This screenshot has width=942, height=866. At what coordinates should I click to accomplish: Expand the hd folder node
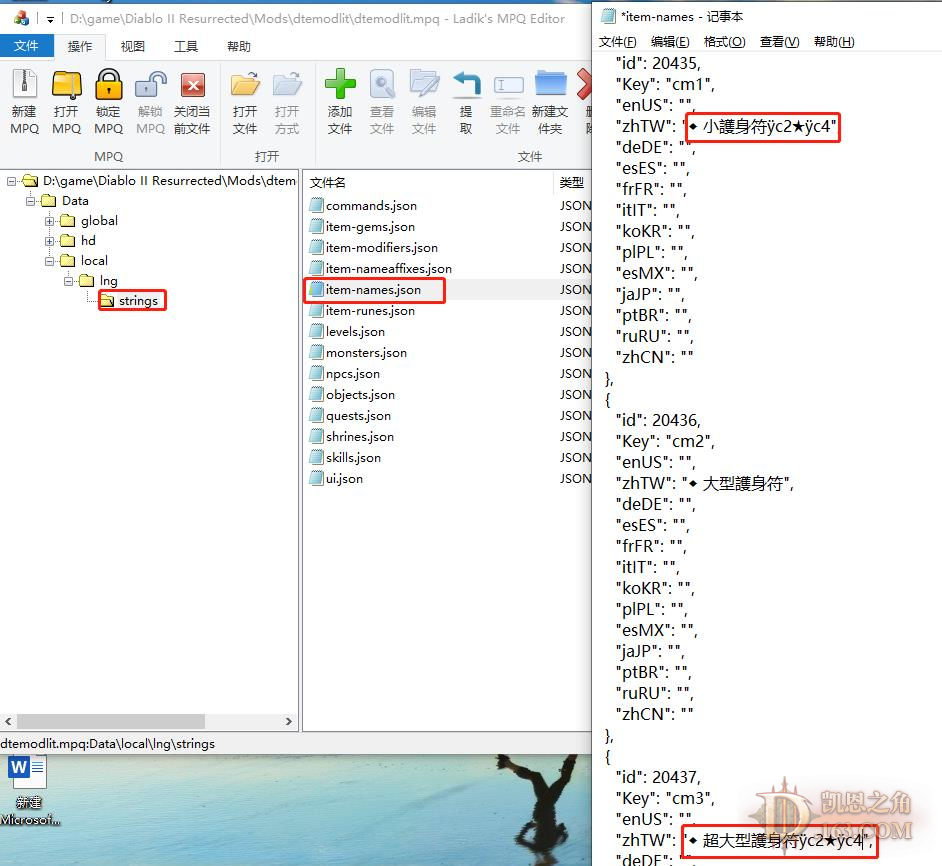50,241
